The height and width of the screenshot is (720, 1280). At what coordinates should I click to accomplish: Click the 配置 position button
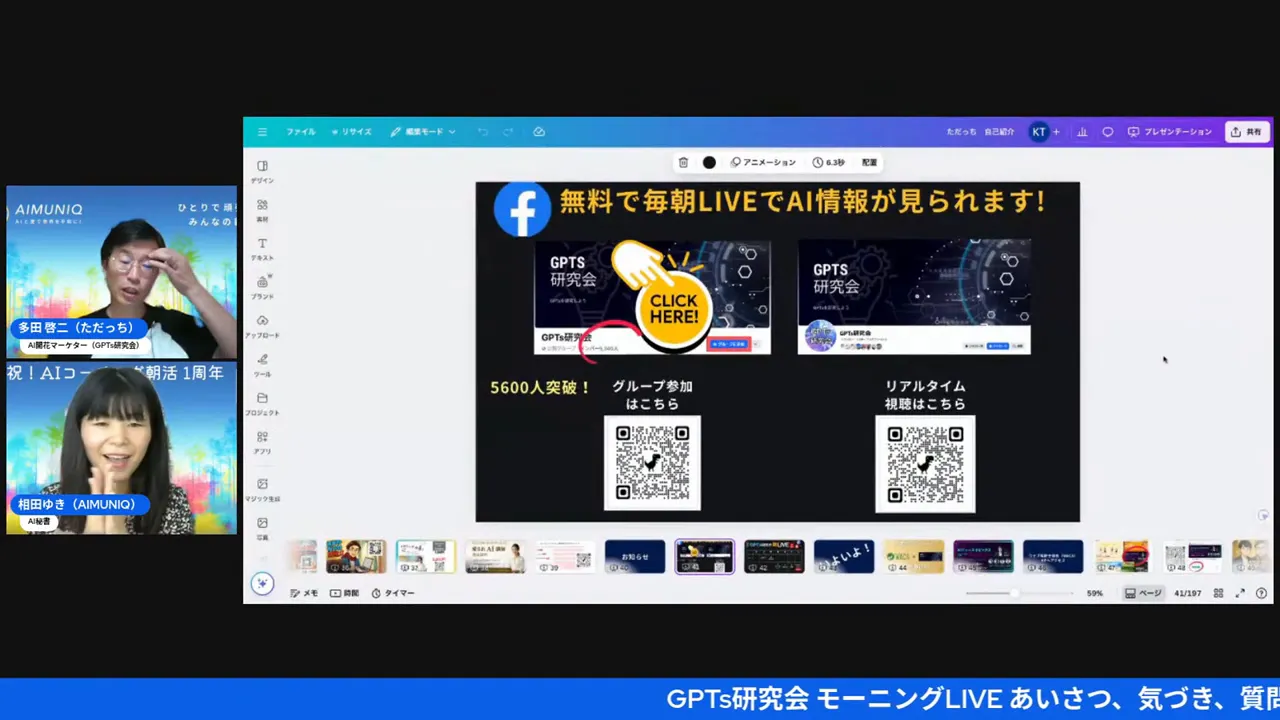870,162
